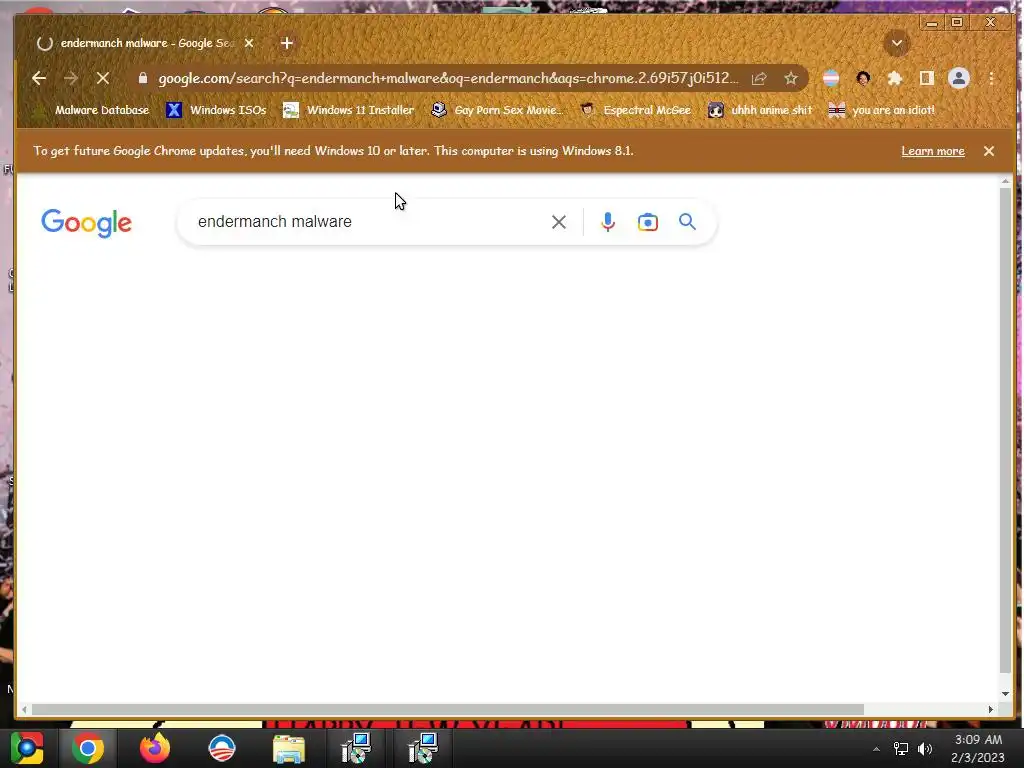Click the Google logo
Viewport: 1024px width, 768px height.
86,223
